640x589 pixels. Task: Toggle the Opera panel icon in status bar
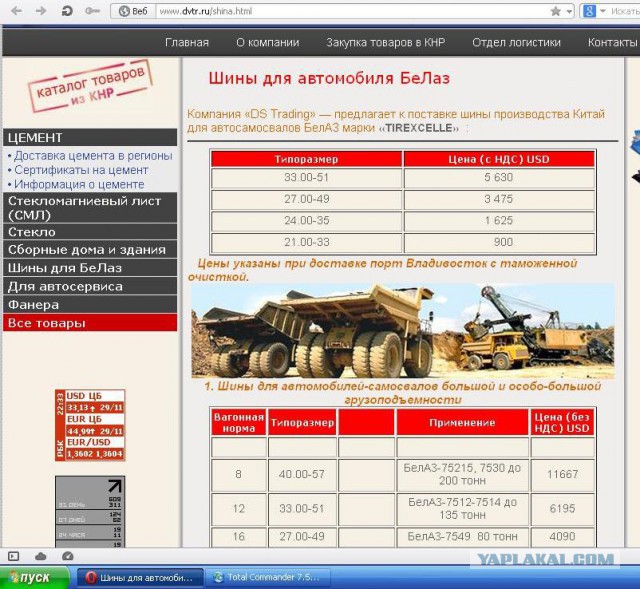tap(13, 556)
